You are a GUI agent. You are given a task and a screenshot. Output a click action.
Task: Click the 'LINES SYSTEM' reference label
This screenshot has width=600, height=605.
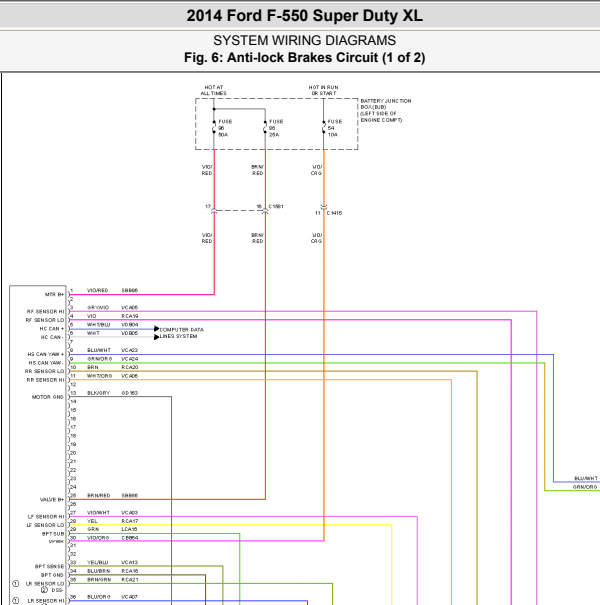point(178,336)
